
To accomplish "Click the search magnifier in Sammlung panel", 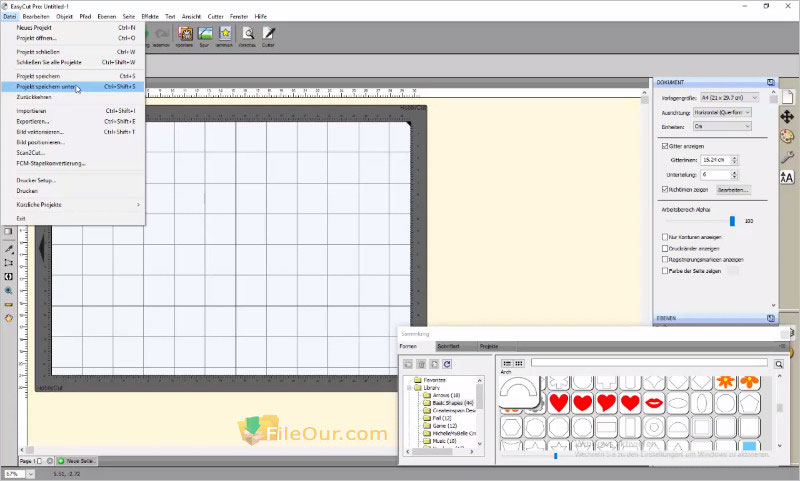I will click(x=779, y=364).
